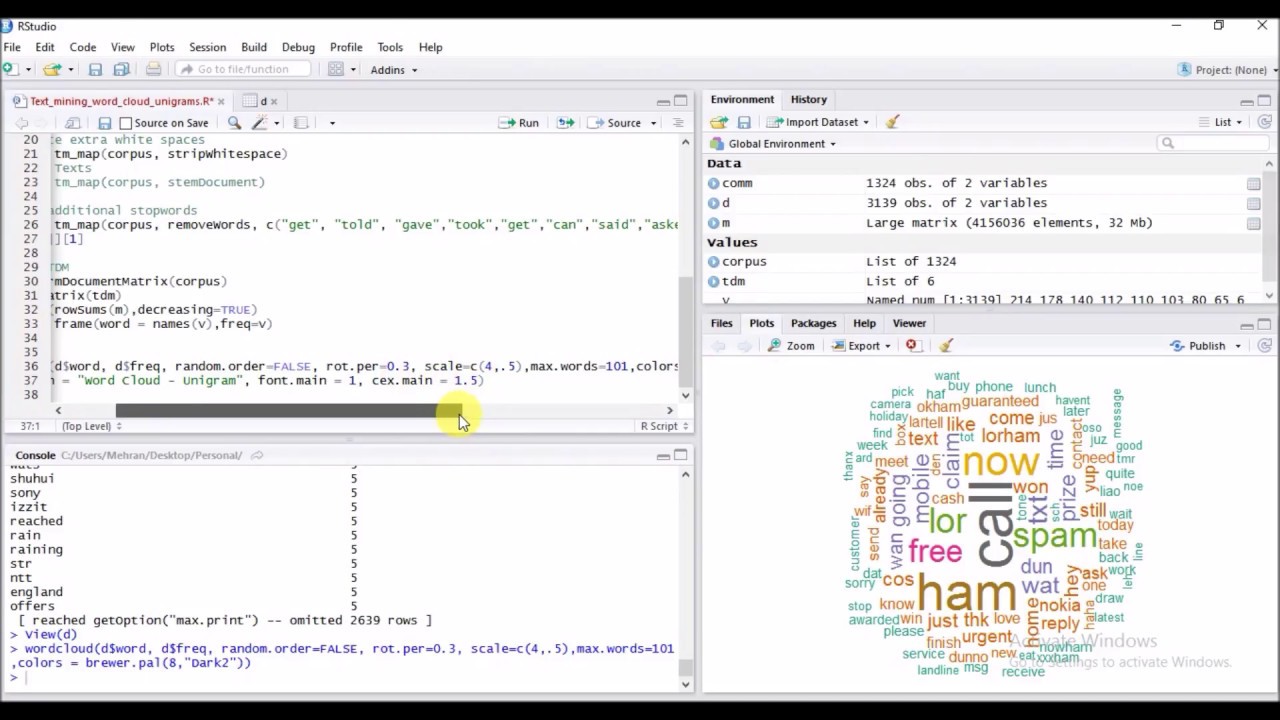Click the save workspace icon in Environment

(x=744, y=122)
